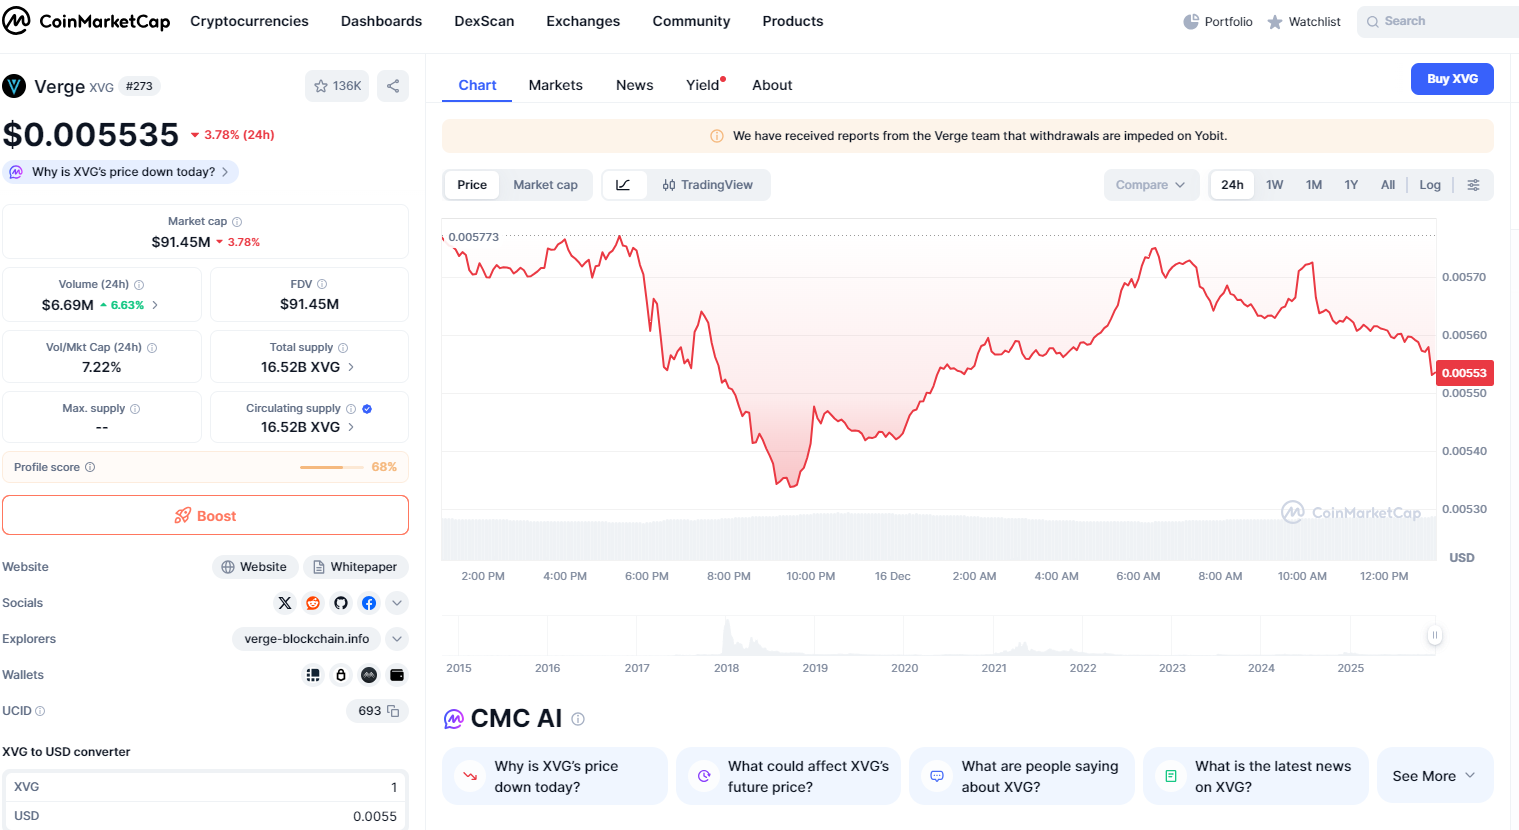Click the historical range slider handle
This screenshot has width=1519, height=830.
(1435, 635)
